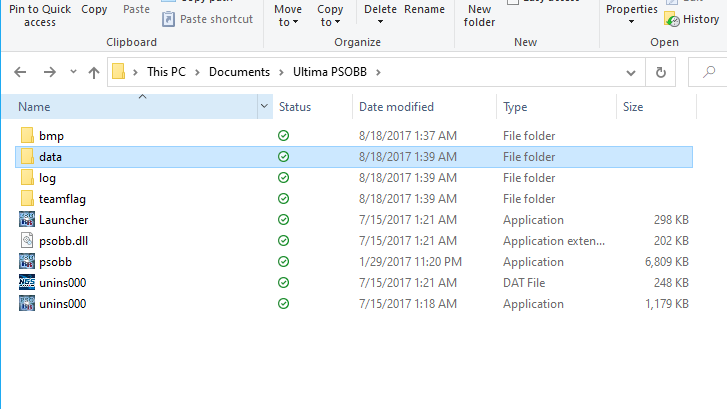Open recent locations dropdown
The width and height of the screenshot is (727, 409).
click(73, 72)
